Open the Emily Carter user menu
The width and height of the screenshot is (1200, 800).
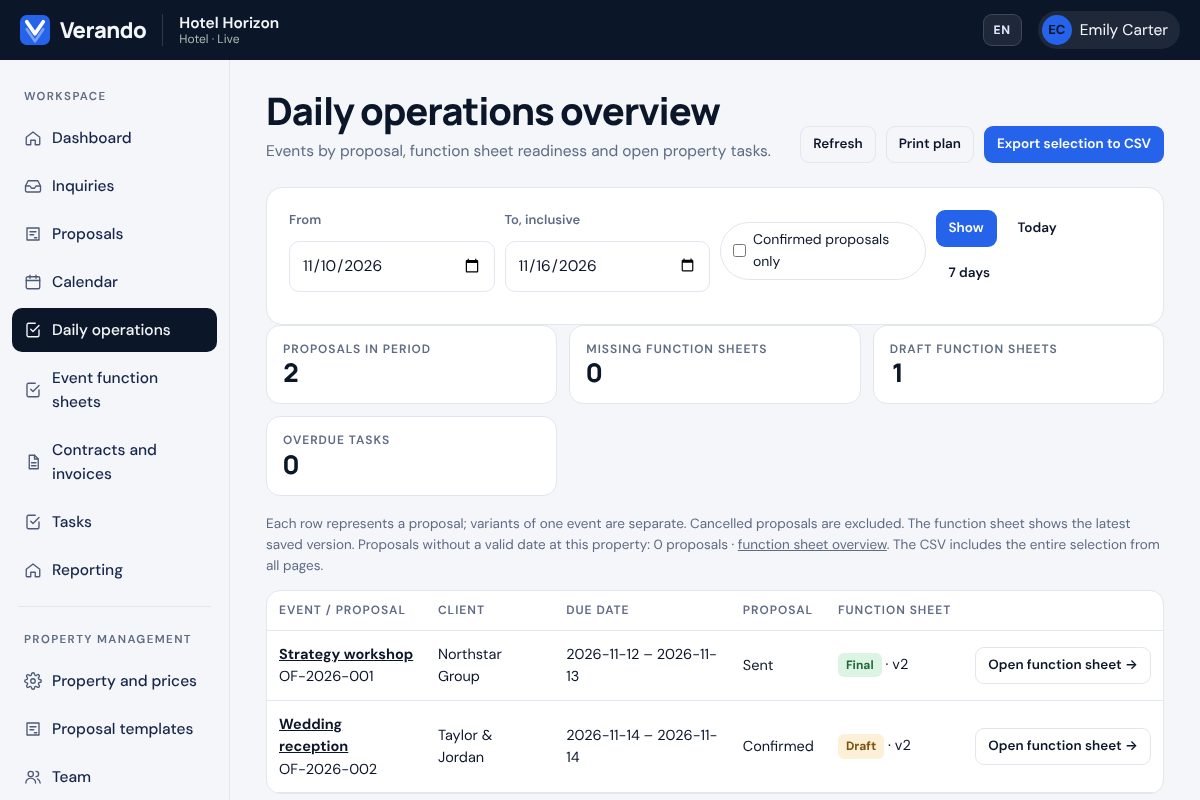[x=1109, y=30]
